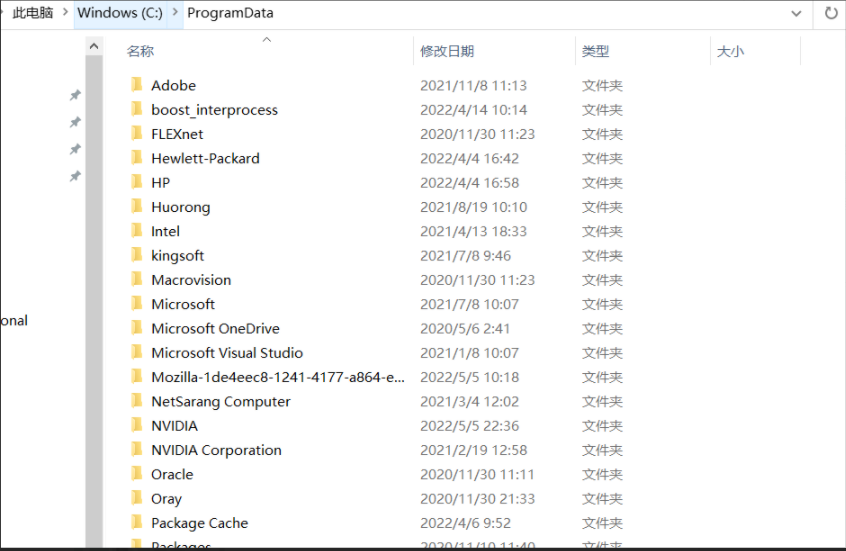Select the Mozilla-1de4eec8 folder name
Viewport: 846px width, 551px height.
pyautogui.click(x=278, y=377)
